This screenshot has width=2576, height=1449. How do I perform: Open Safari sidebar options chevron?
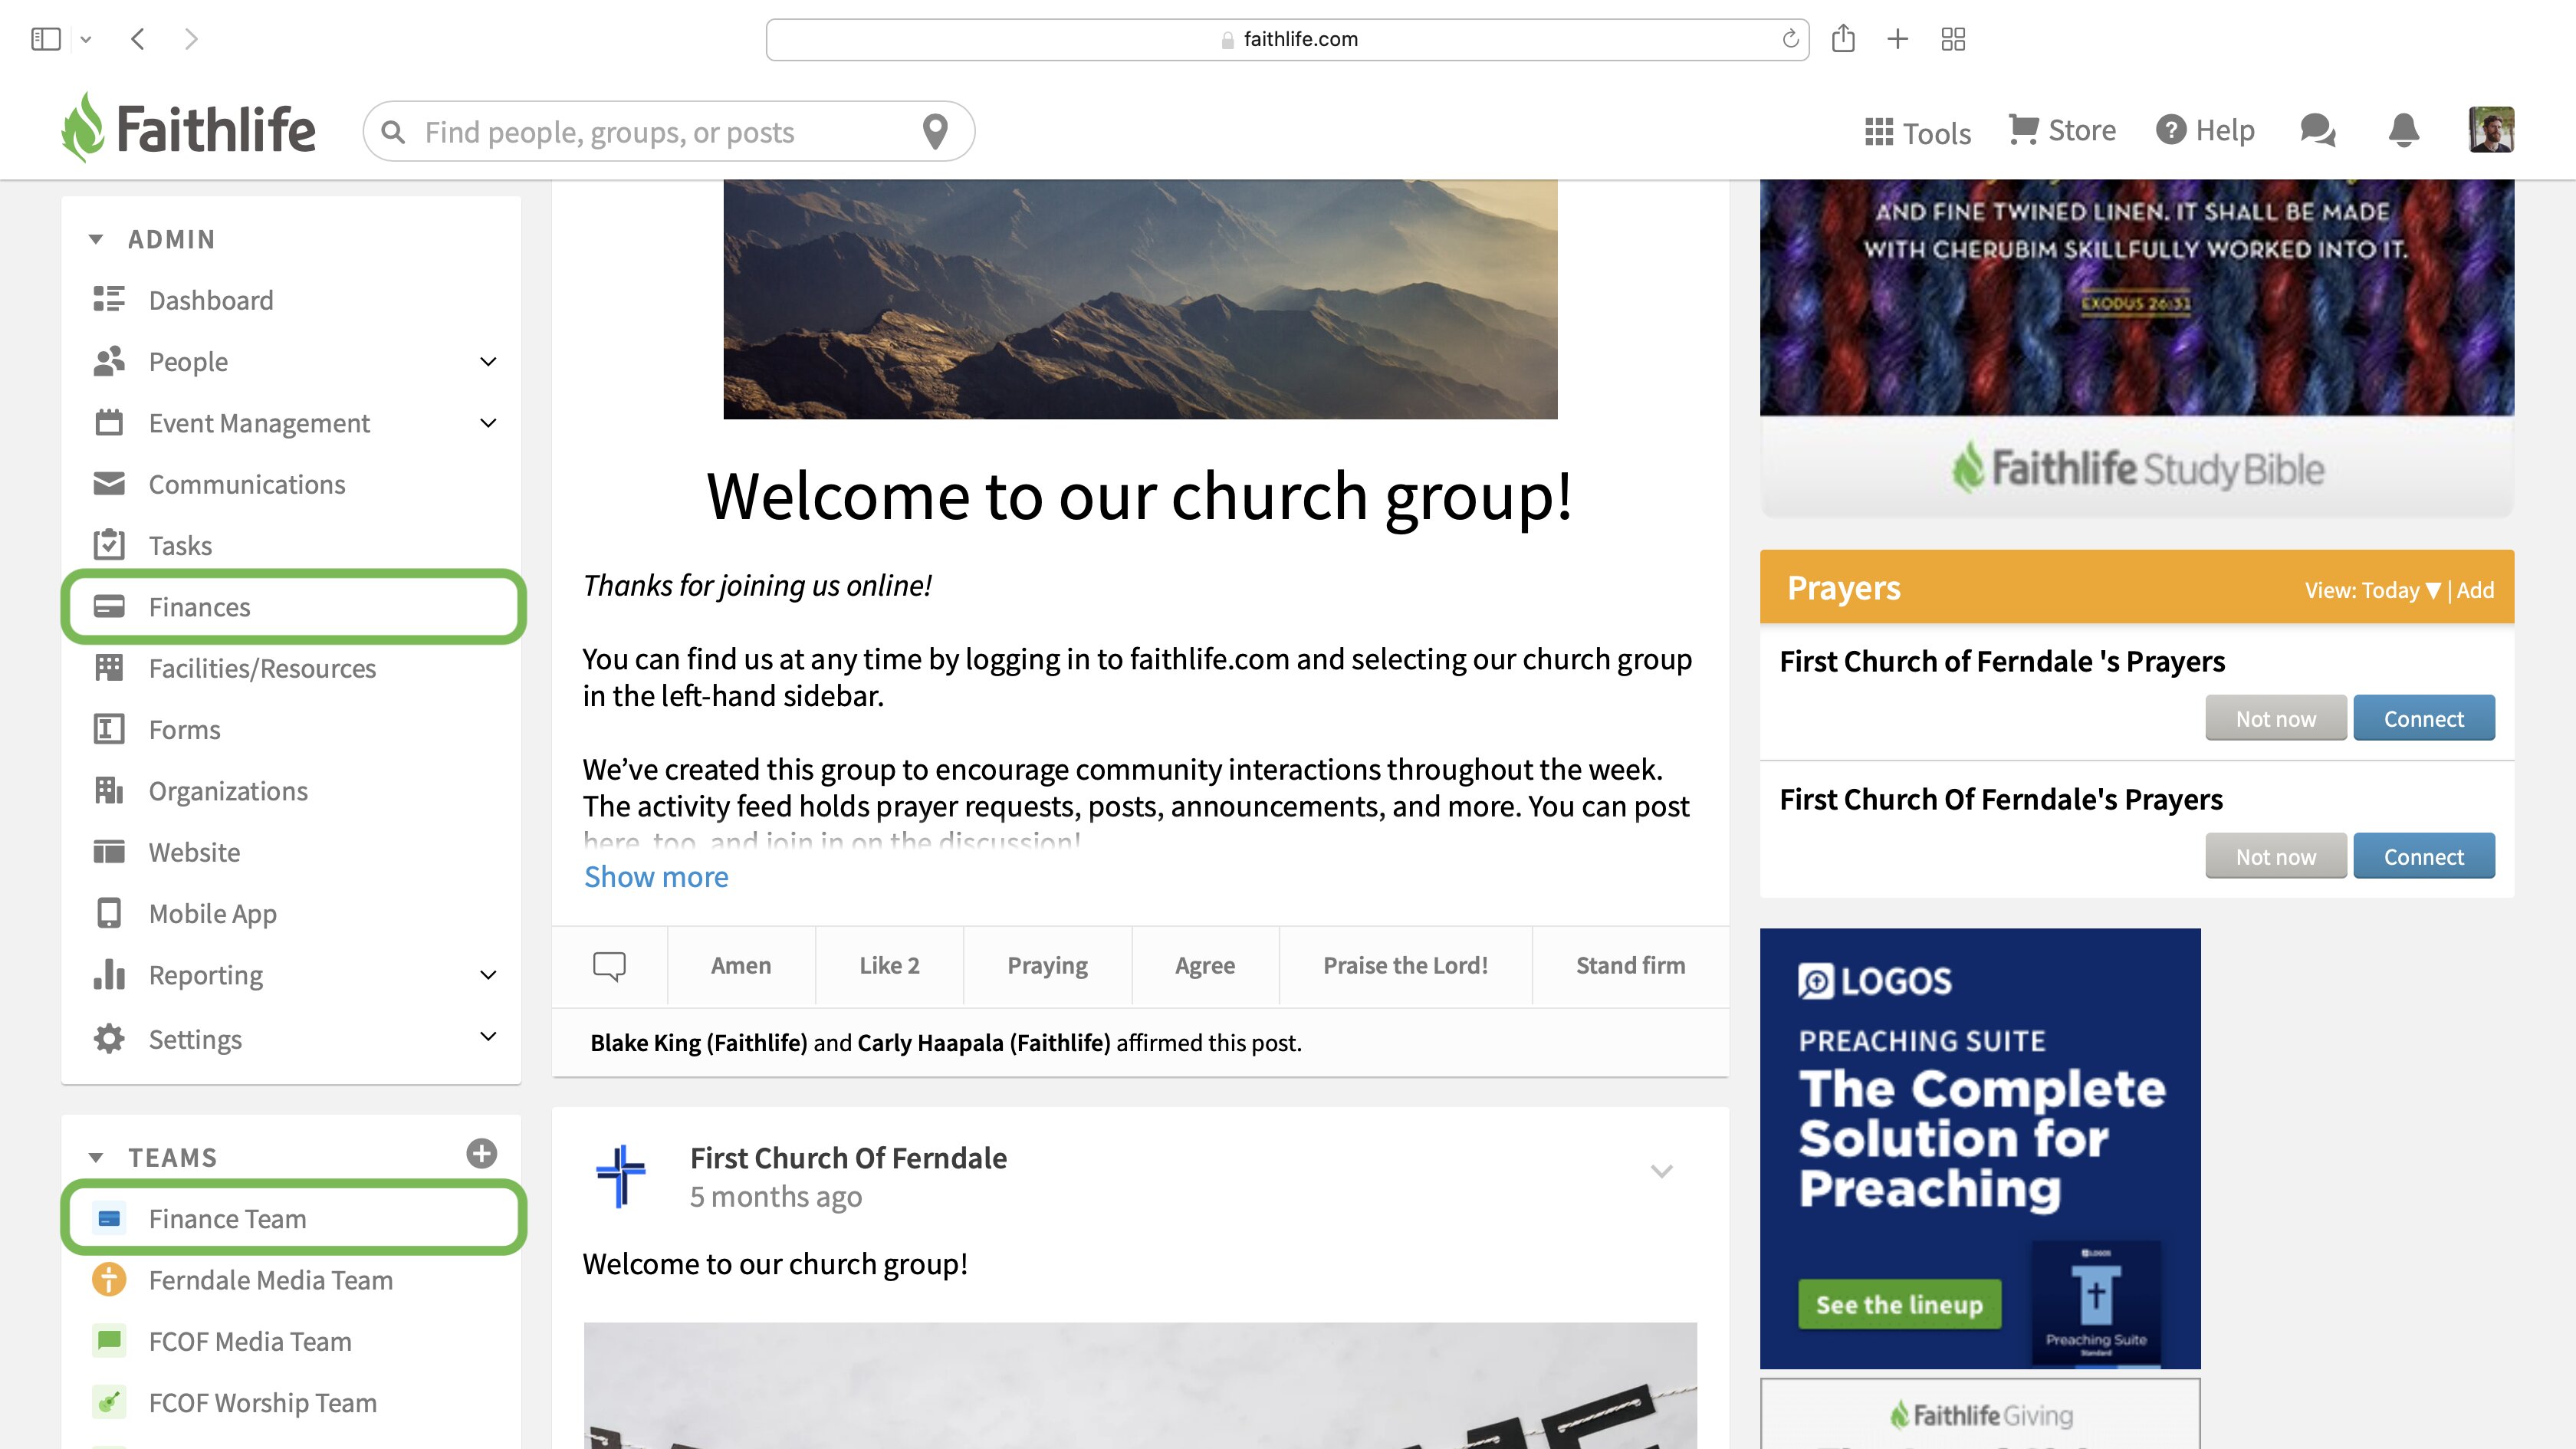pyautogui.click(x=86, y=39)
